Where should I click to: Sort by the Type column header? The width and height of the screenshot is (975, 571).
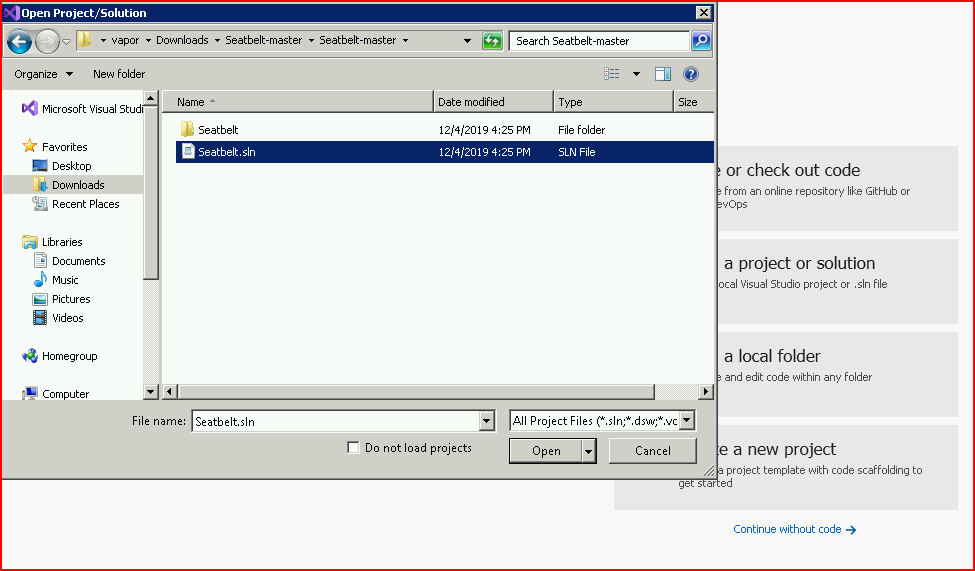(x=613, y=102)
